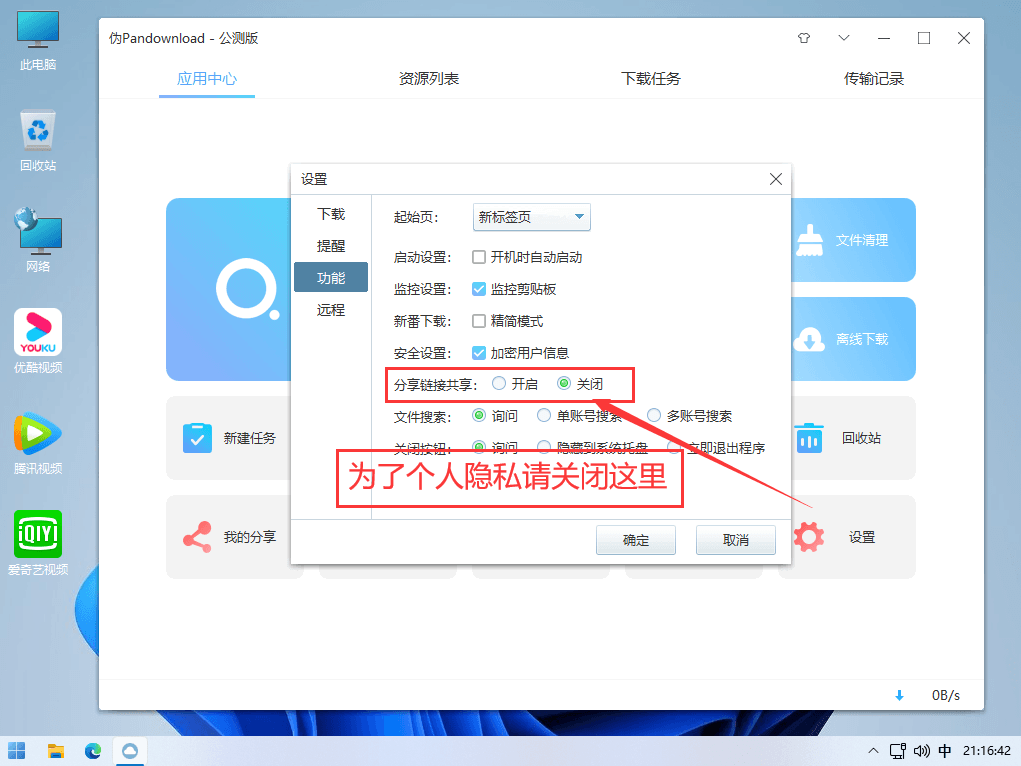The width and height of the screenshot is (1021, 766).
Task: Switch to 传输记录 tab
Action: 874,79
